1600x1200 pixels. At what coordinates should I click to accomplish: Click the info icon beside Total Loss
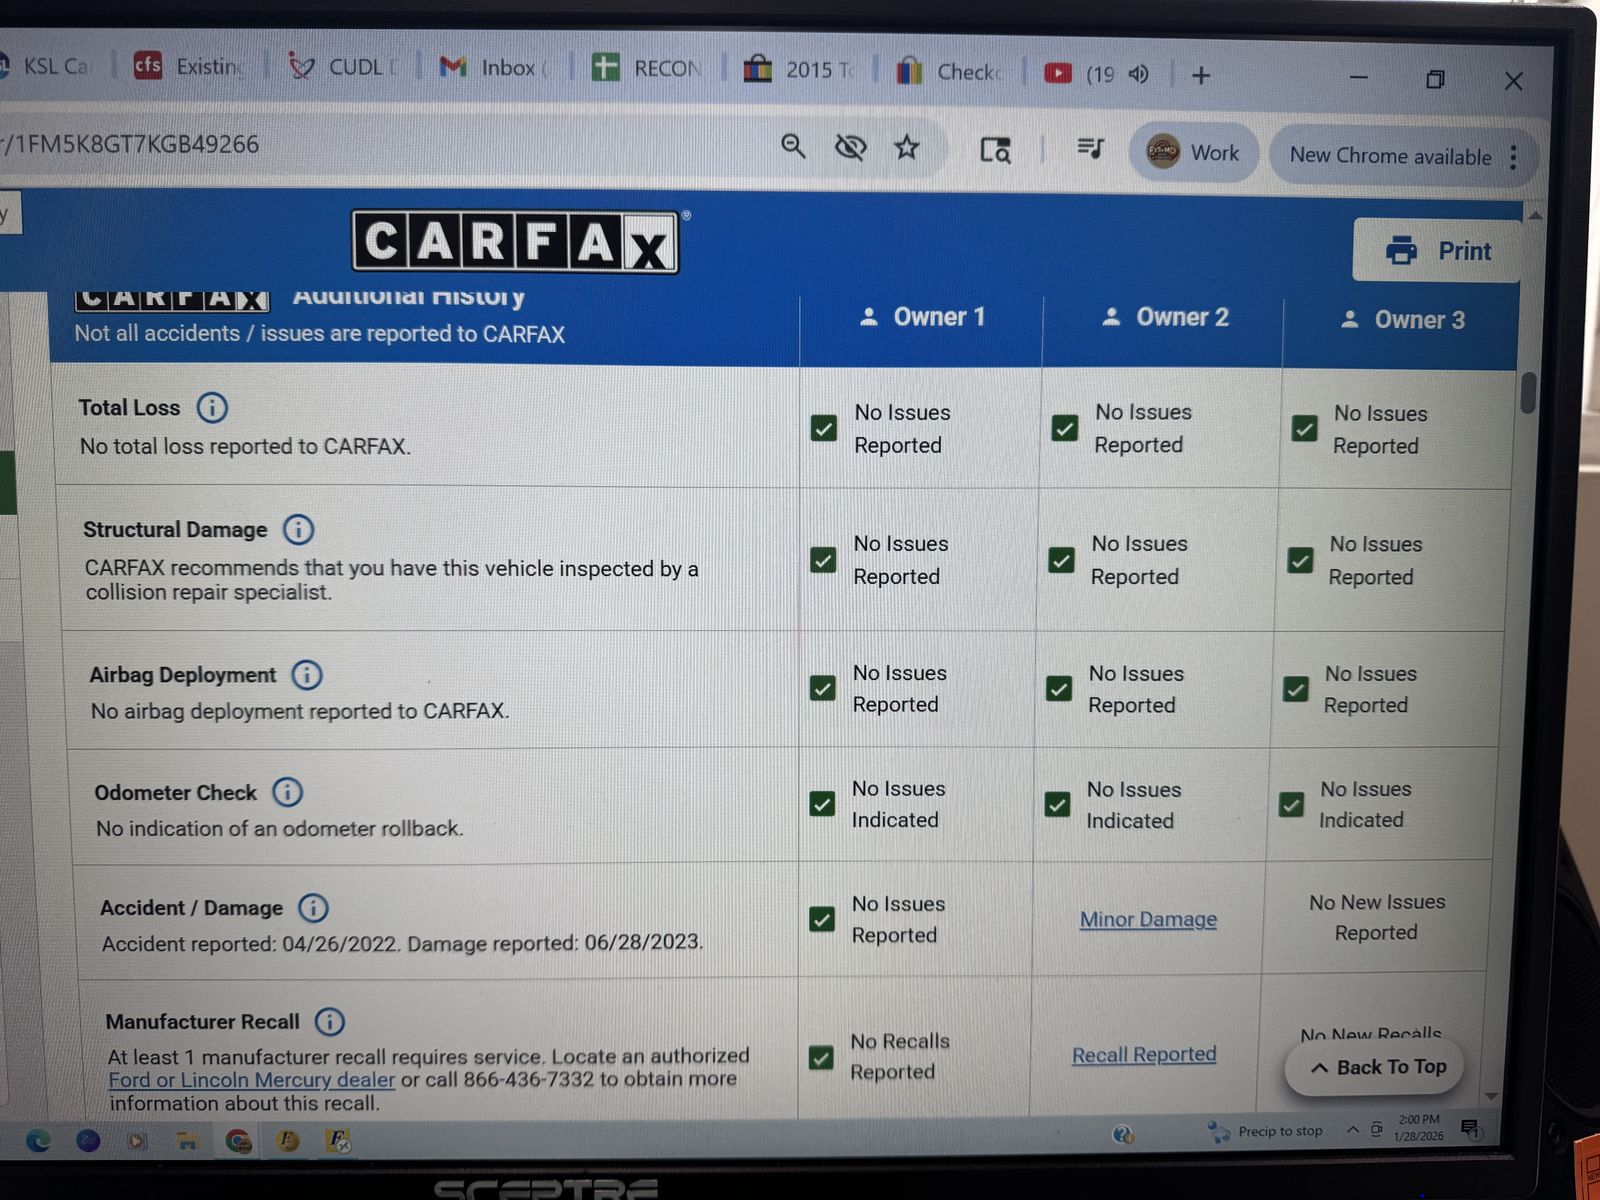212,408
